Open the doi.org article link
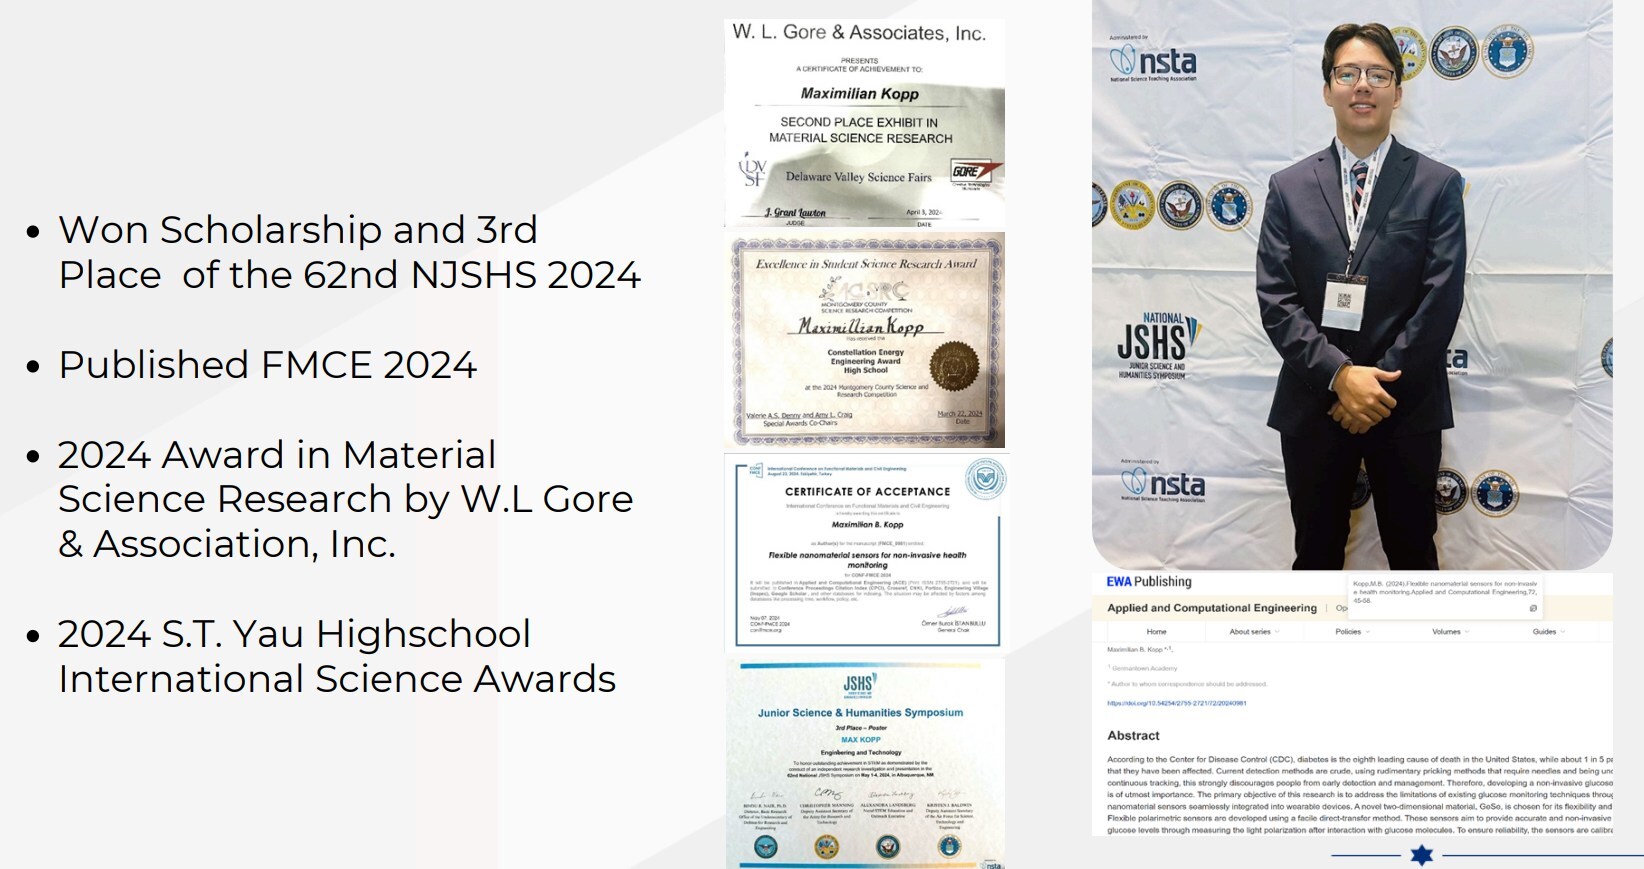 [1176, 703]
